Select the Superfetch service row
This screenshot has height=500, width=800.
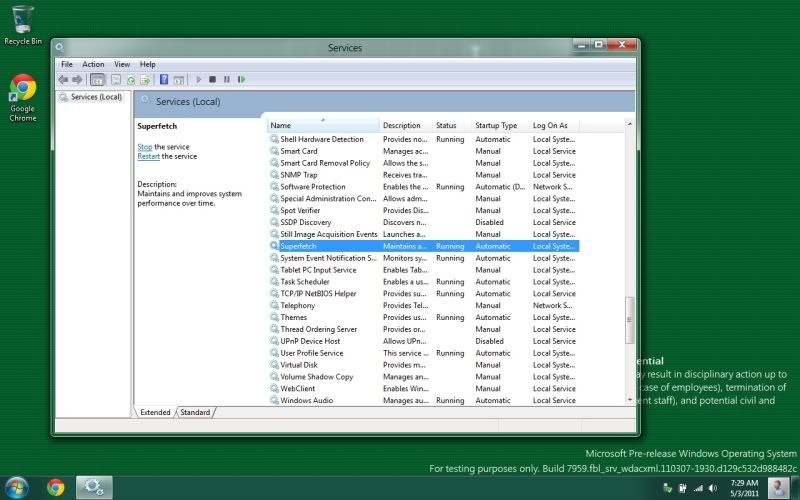coord(423,246)
